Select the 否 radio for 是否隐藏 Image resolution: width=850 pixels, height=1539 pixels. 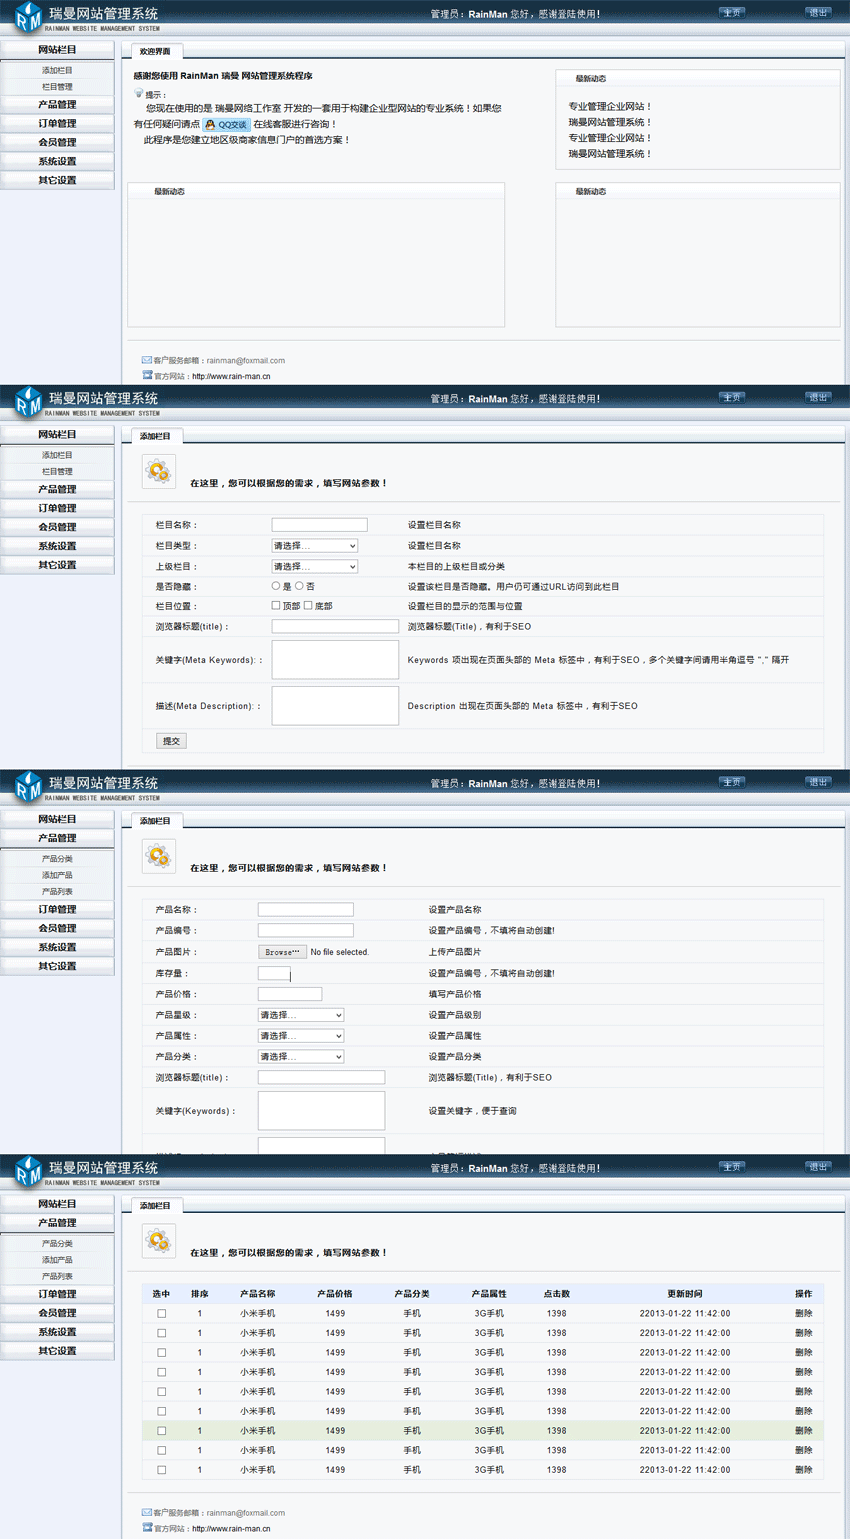pos(299,586)
